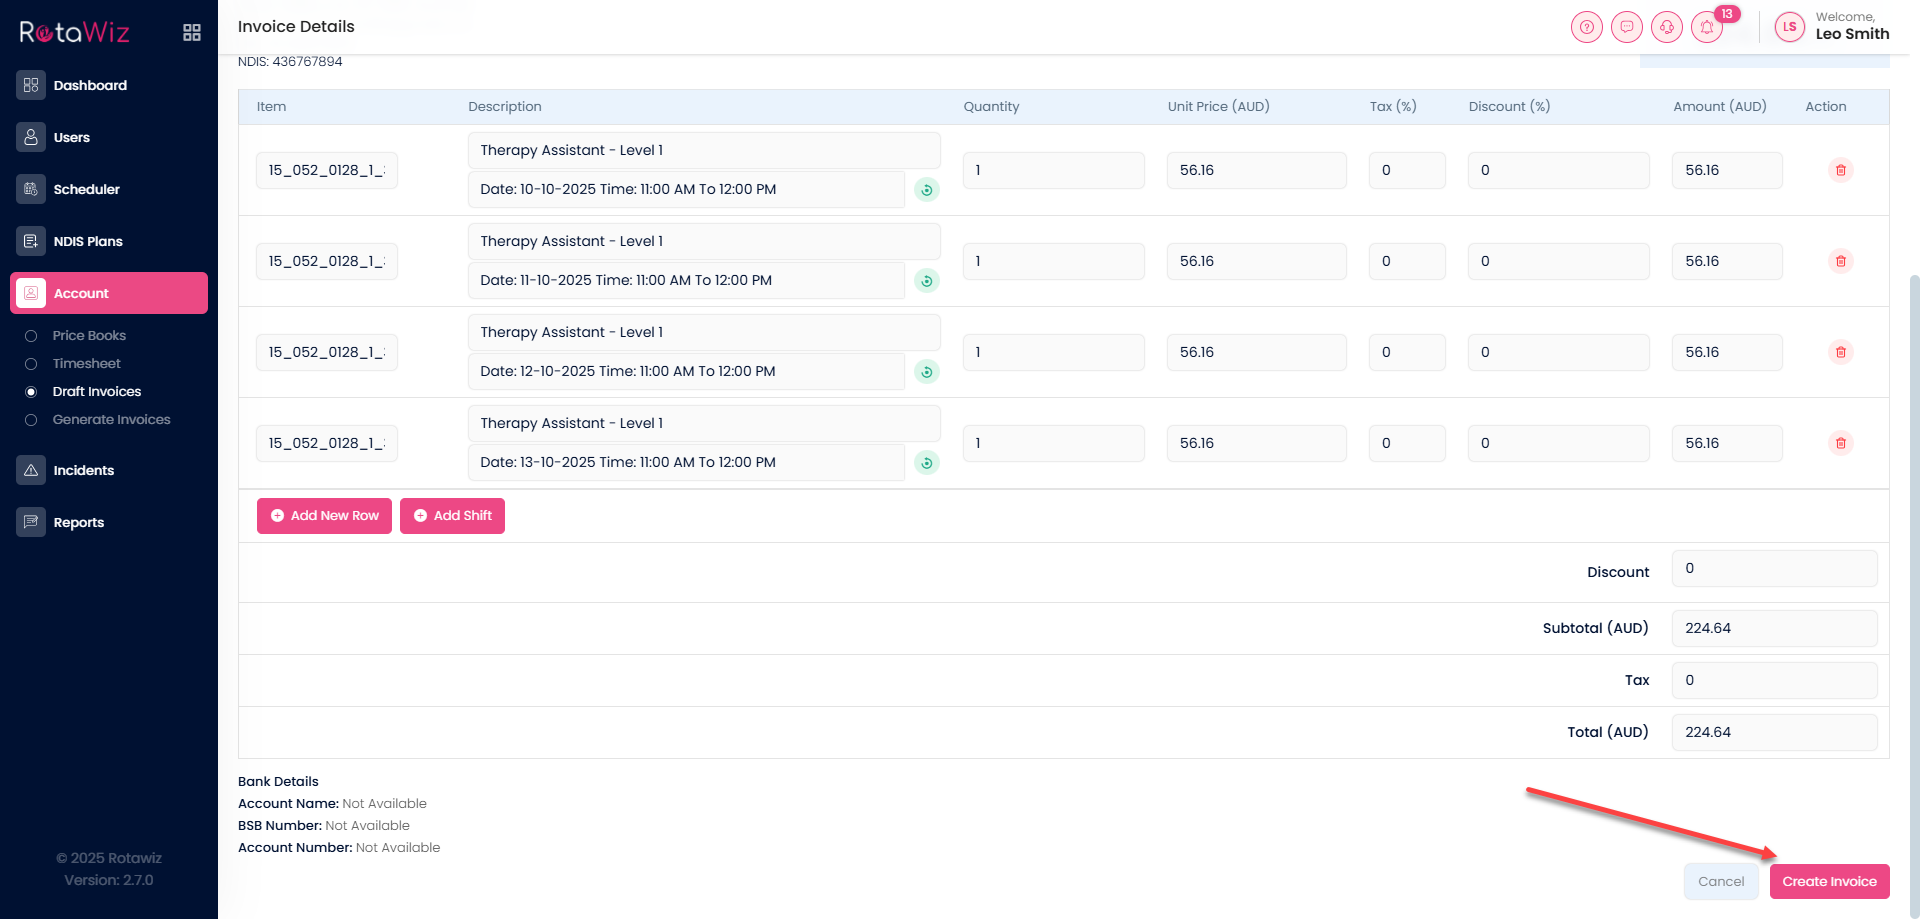The width and height of the screenshot is (1920, 919).
Task: Open the help question mark icon
Action: click(1586, 27)
